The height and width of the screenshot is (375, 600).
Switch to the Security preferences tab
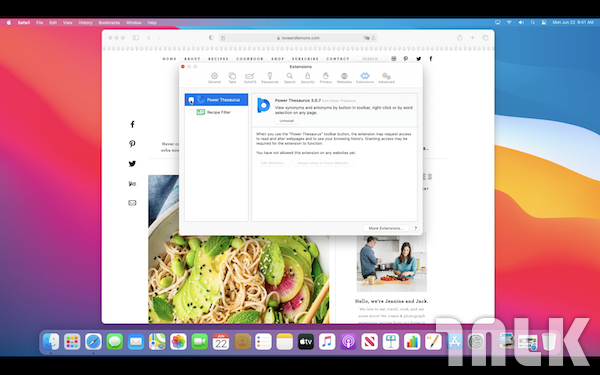(307, 78)
